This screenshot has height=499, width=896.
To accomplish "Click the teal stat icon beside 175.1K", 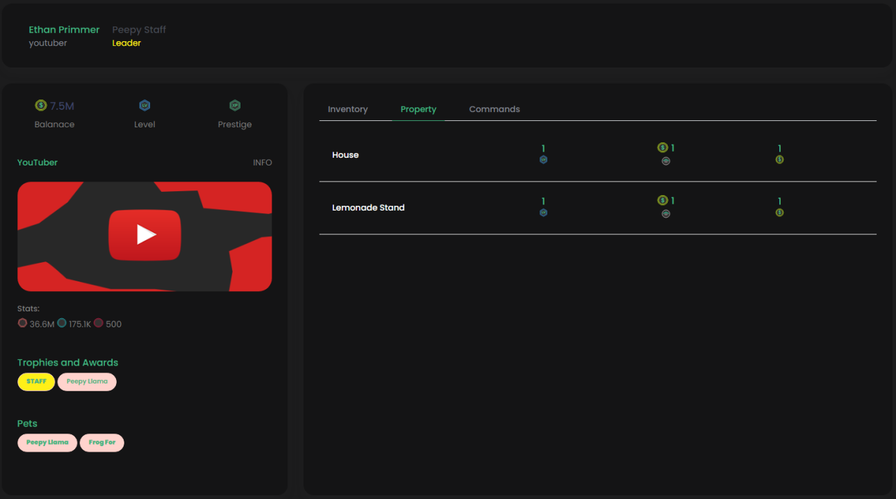I will tap(62, 323).
